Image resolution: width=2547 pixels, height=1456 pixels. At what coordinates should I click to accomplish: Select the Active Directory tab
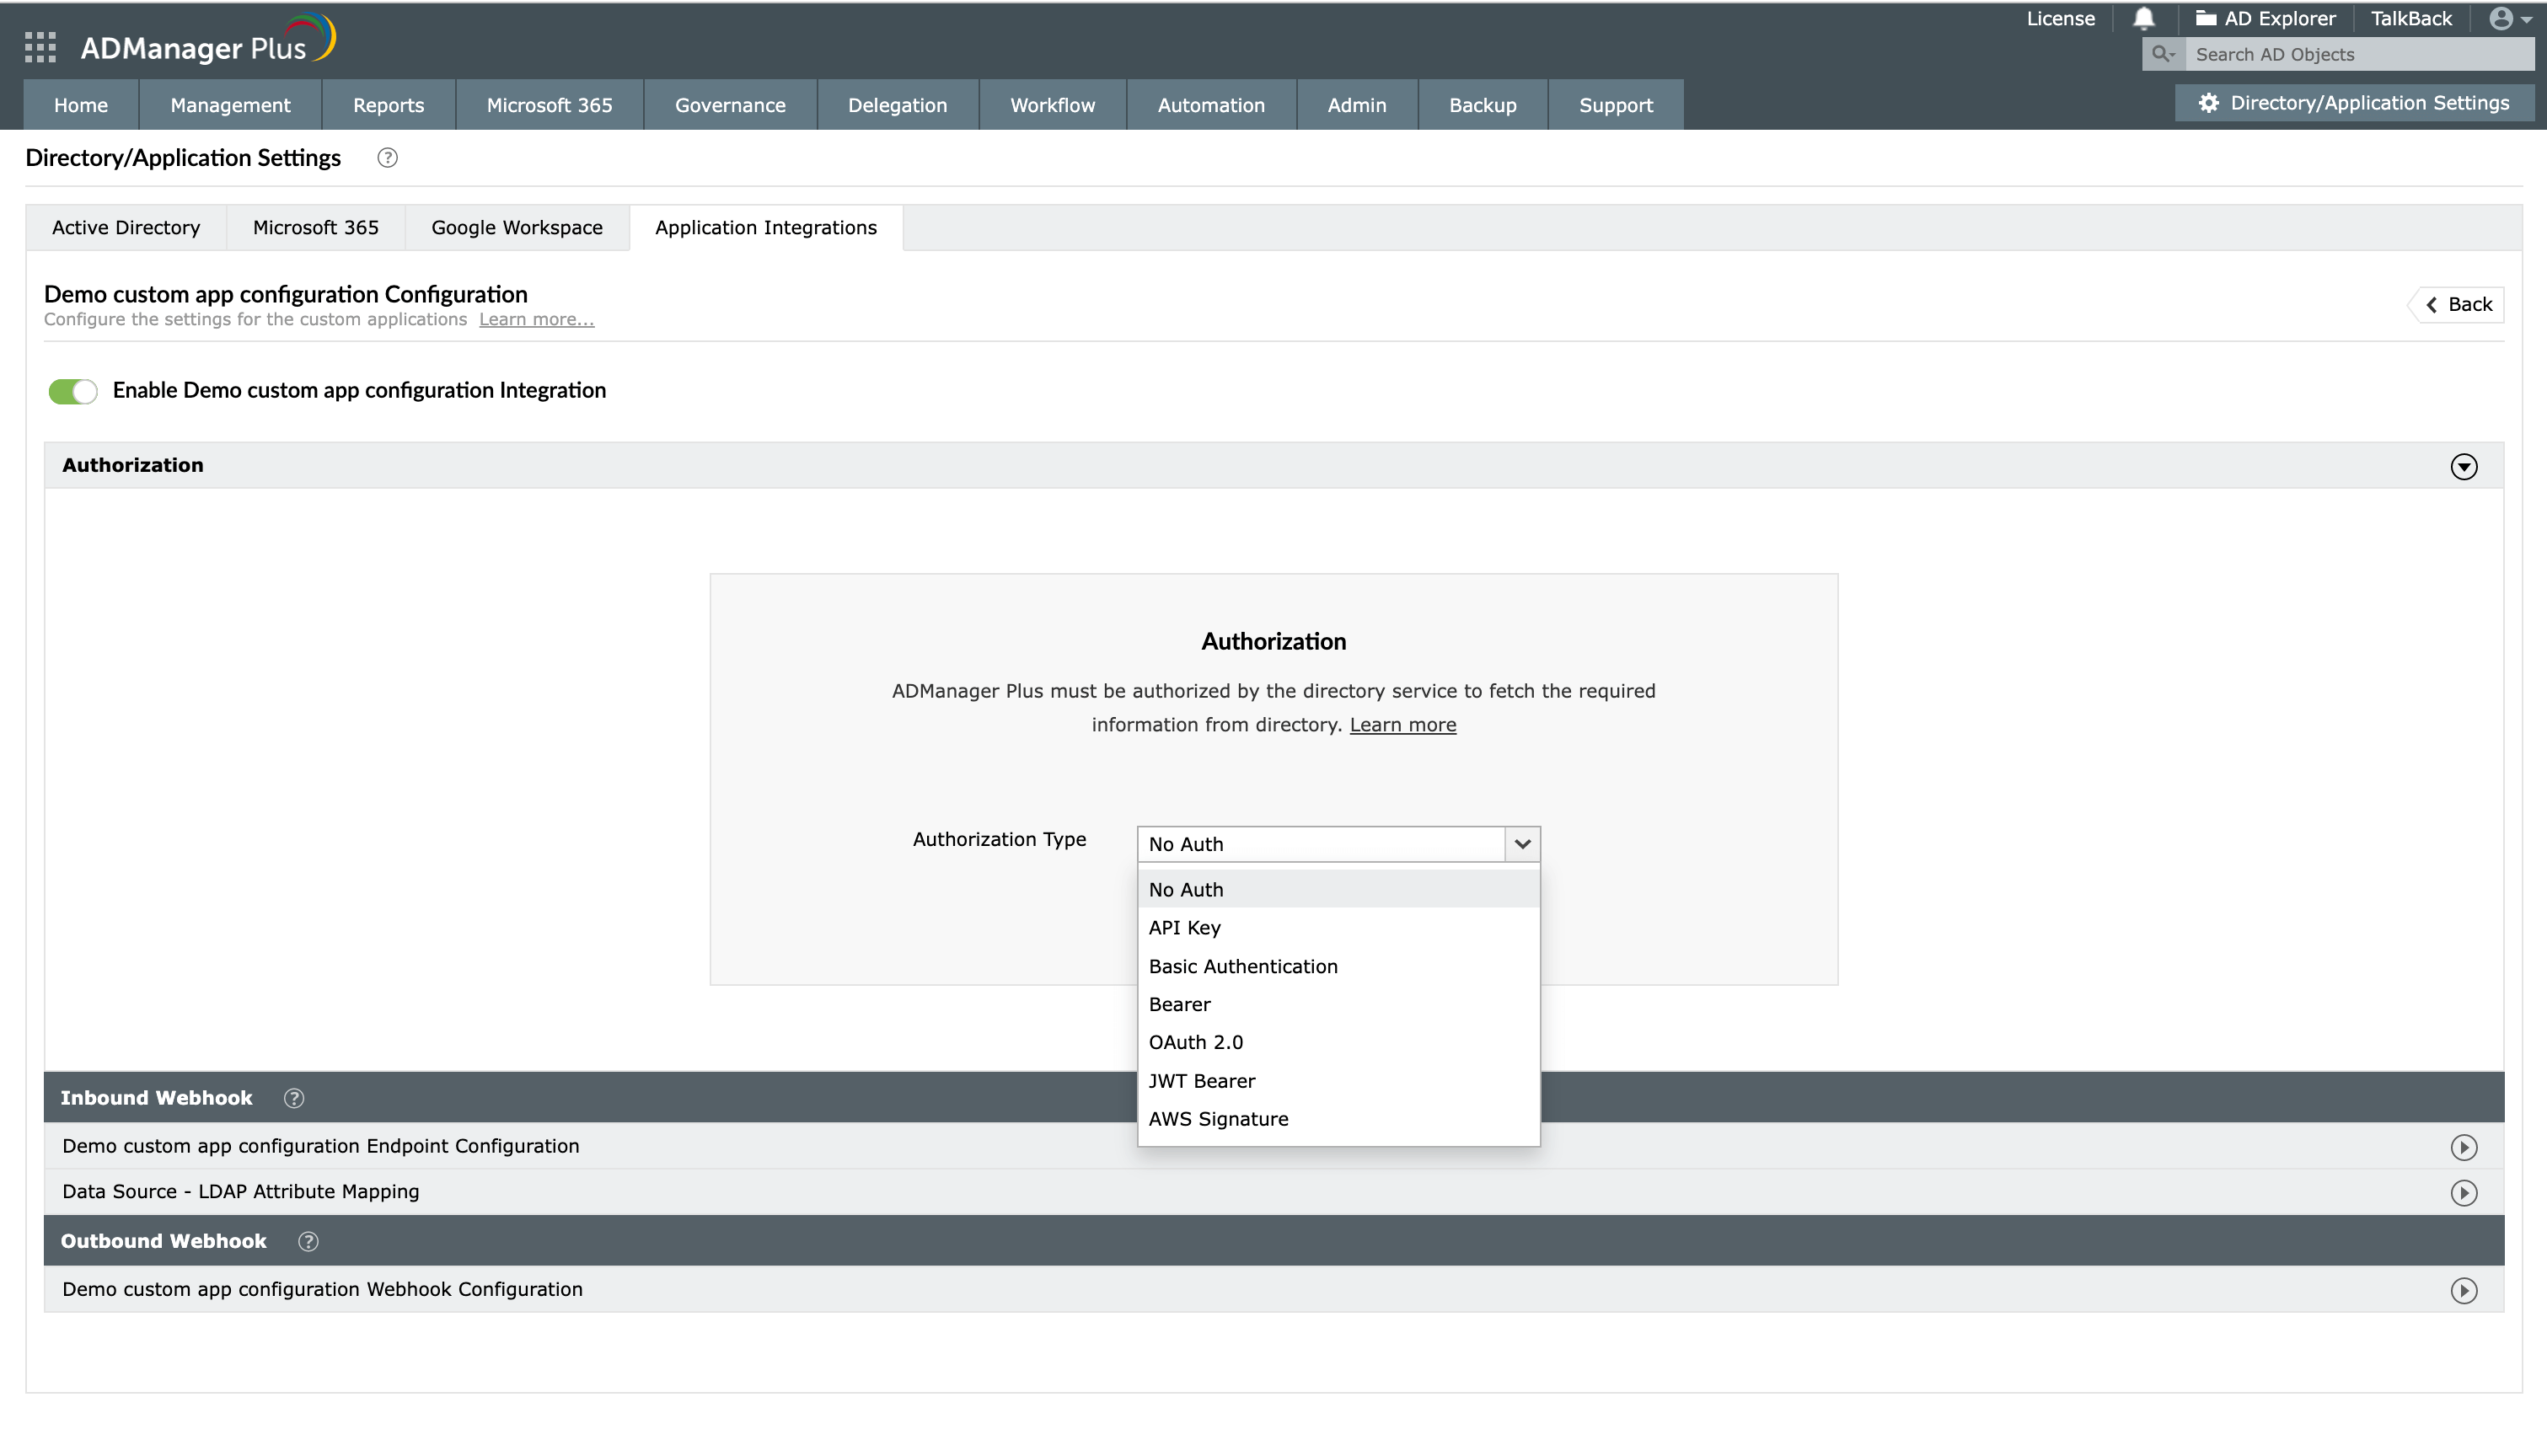click(126, 227)
